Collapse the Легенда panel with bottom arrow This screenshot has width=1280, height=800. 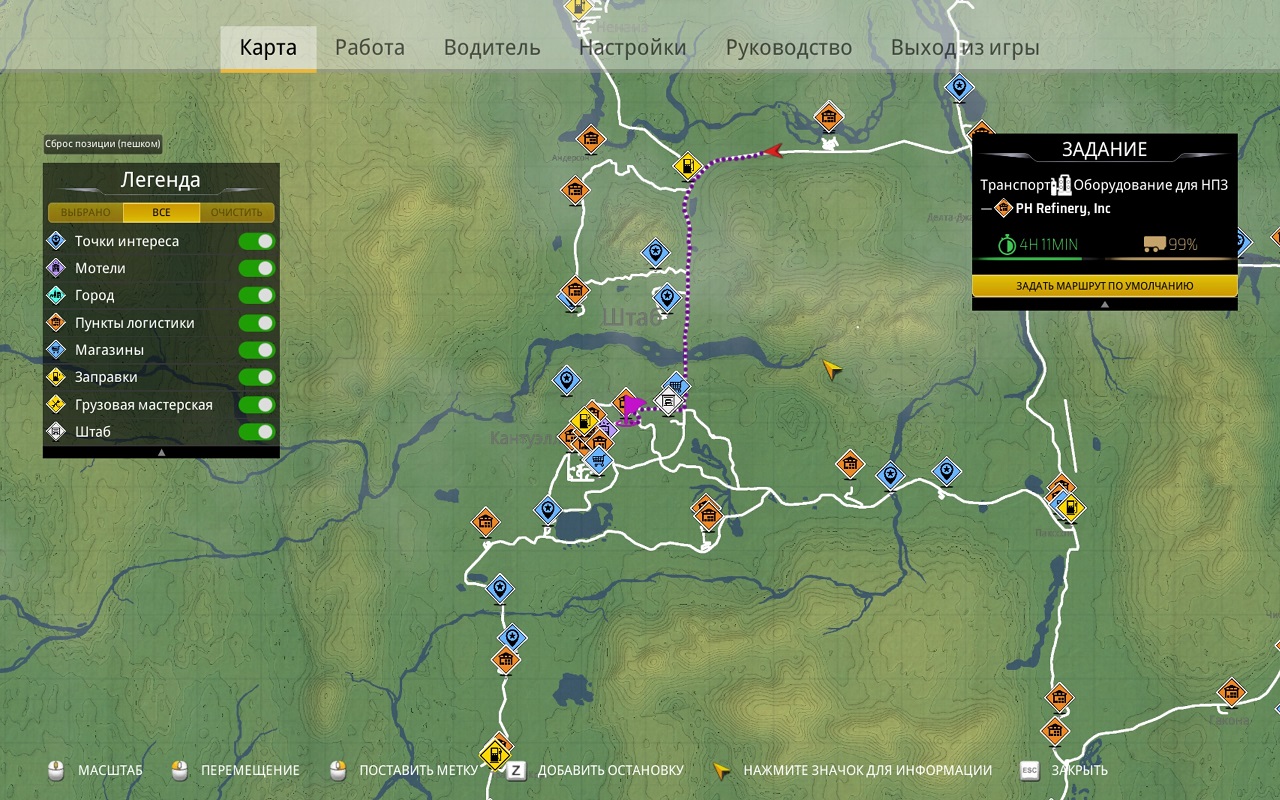click(x=161, y=453)
